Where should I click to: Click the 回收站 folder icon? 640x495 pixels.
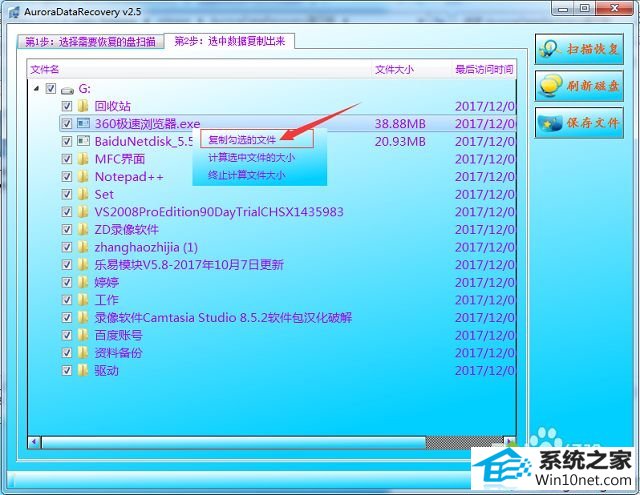(83, 106)
